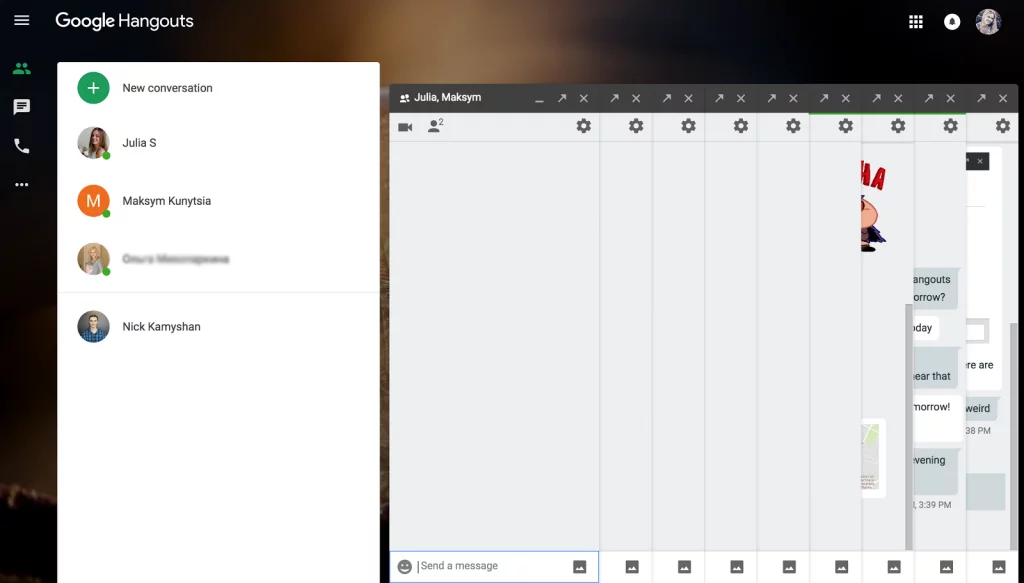Open the emoji picker in message box

pos(404,566)
